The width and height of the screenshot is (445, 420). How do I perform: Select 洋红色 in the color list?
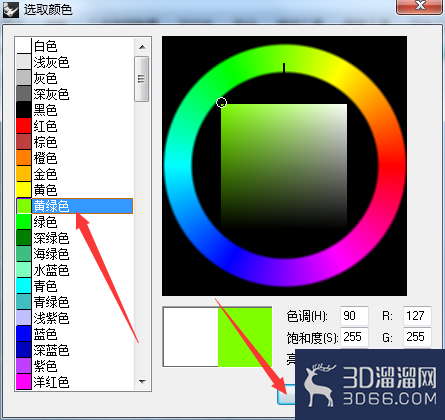75,382
